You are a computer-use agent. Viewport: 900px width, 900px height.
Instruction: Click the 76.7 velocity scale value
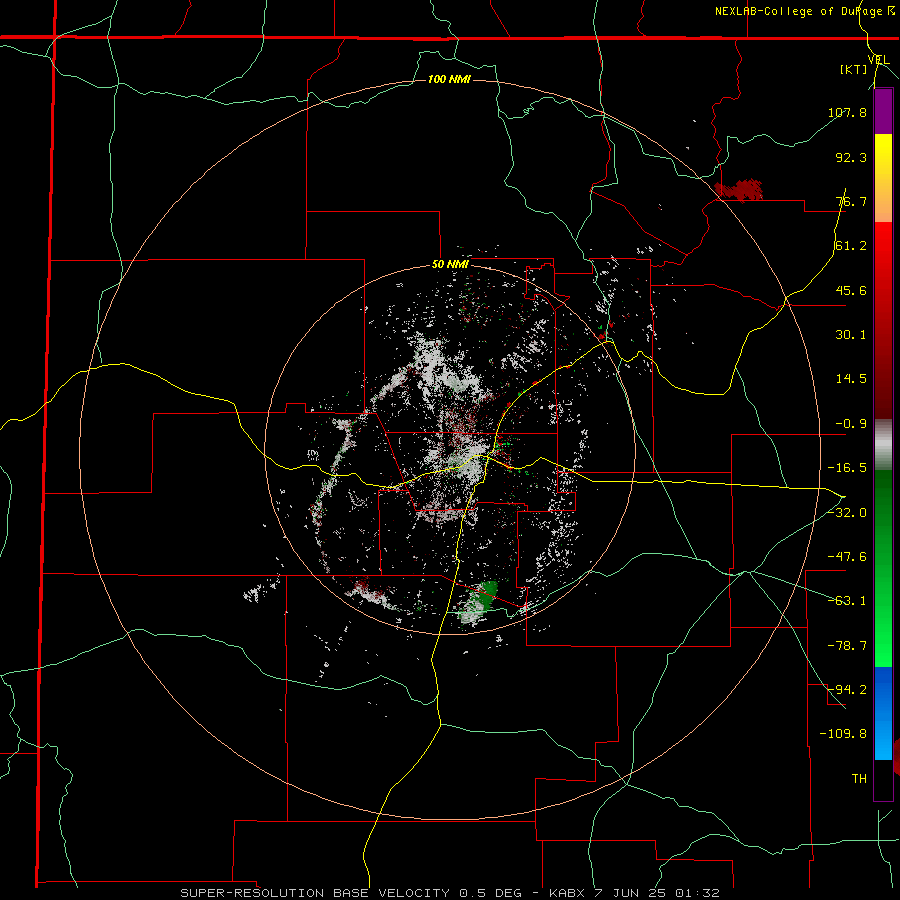[851, 201]
